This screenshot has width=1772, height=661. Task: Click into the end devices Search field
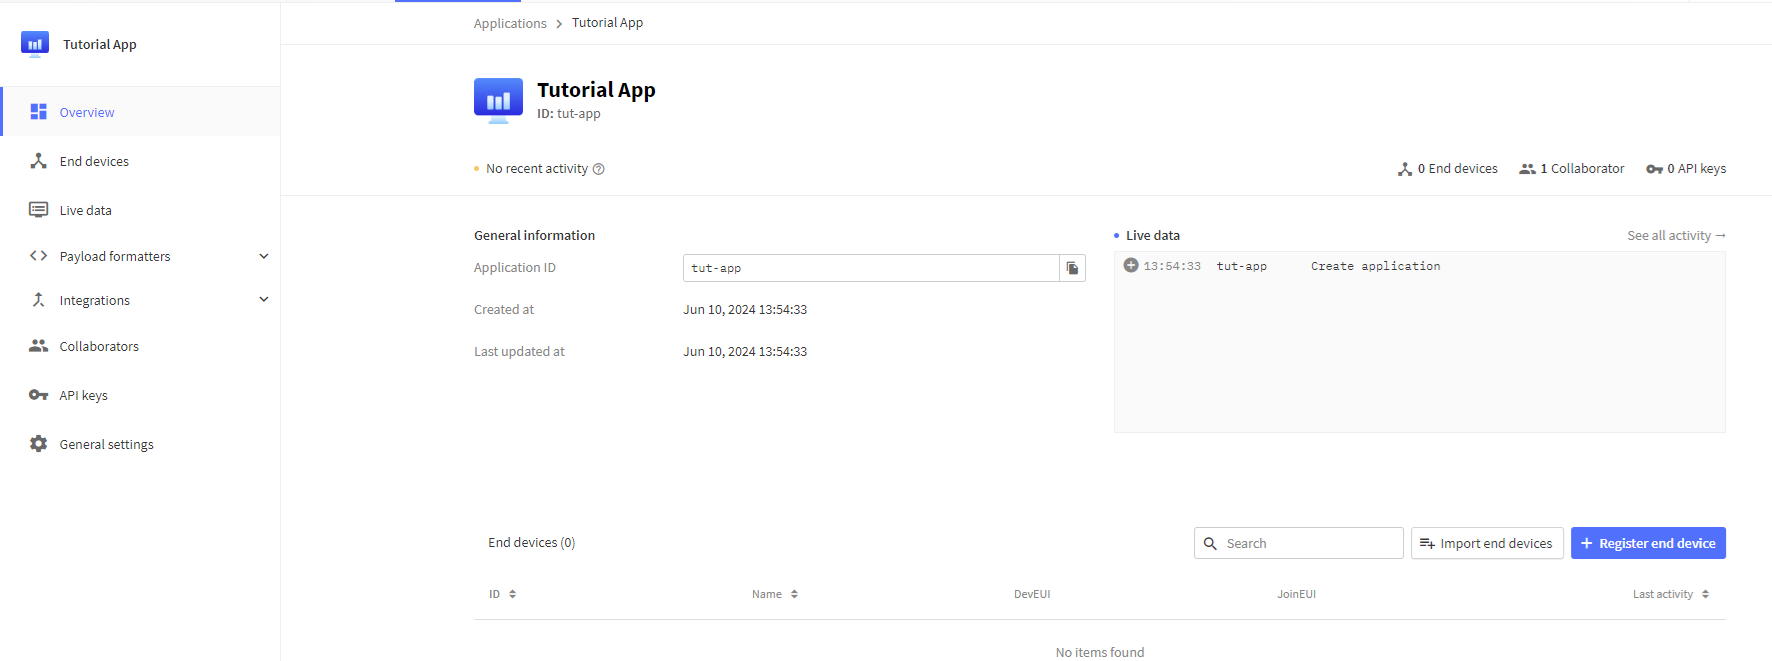click(x=1299, y=543)
